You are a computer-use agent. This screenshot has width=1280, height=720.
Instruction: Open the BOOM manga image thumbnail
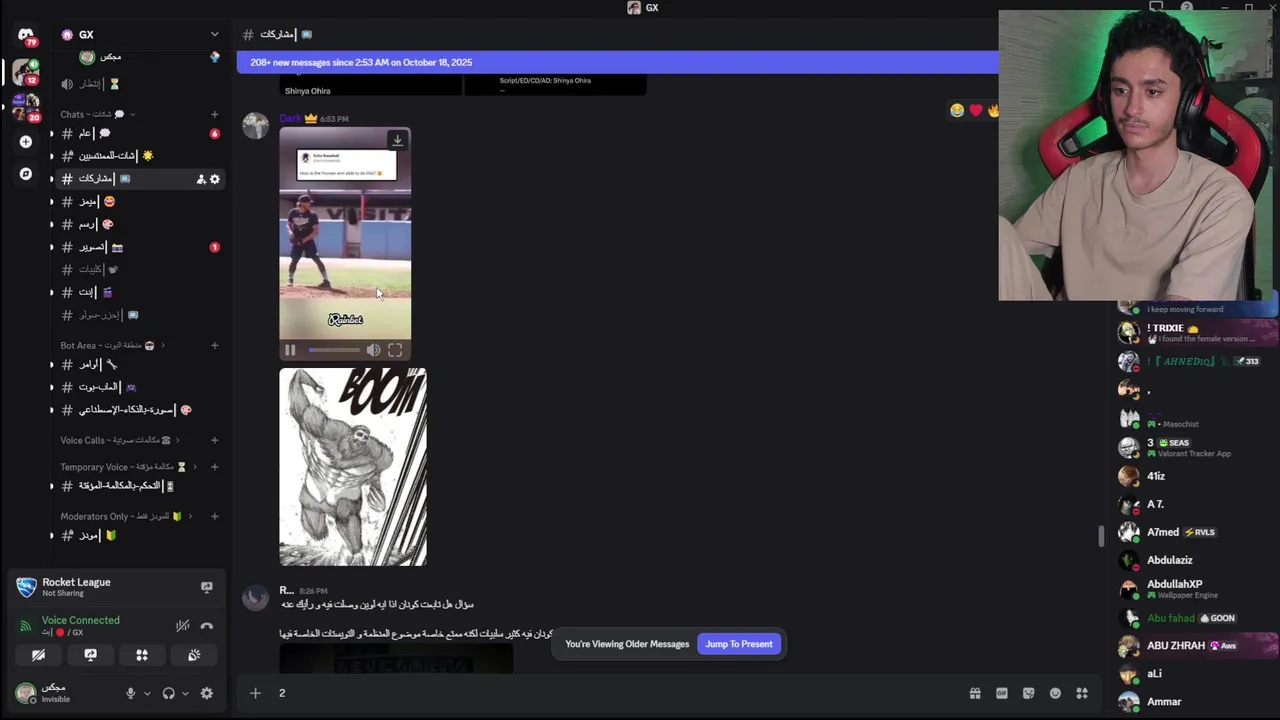pos(353,467)
